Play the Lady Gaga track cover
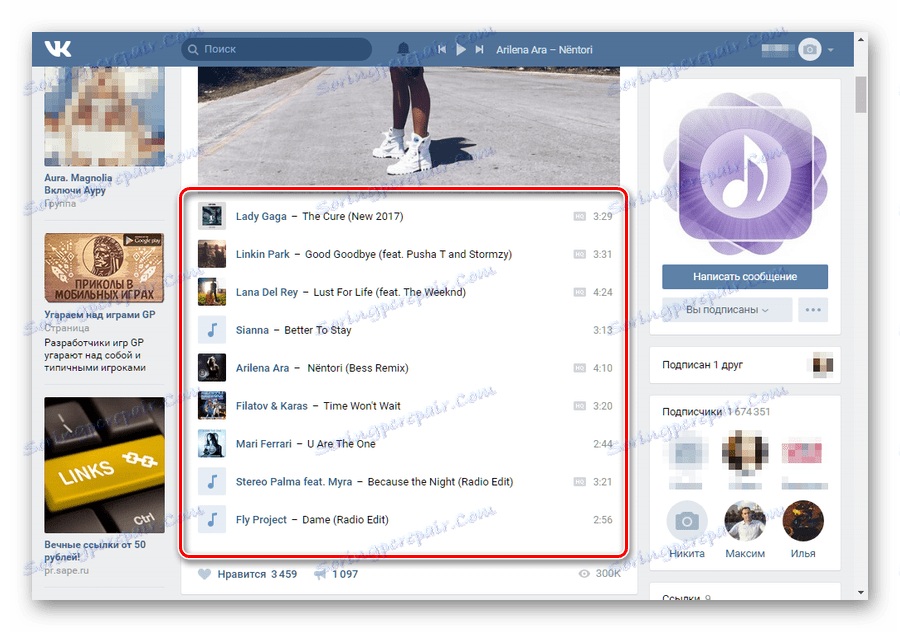 click(x=212, y=216)
